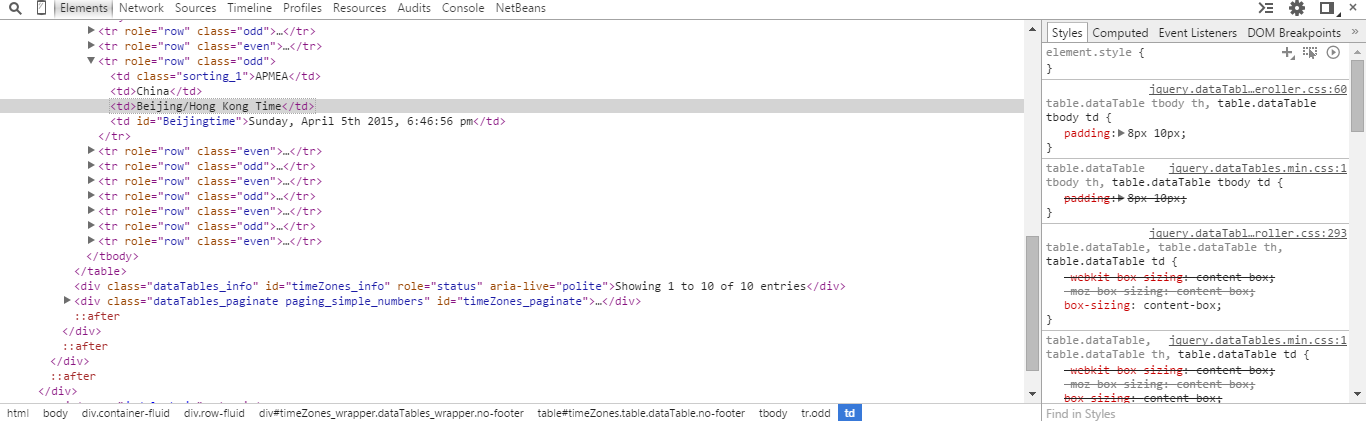Image resolution: width=1366 pixels, height=421 pixels.
Task: Open the NetBeans tab
Action: tap(521, 8)
